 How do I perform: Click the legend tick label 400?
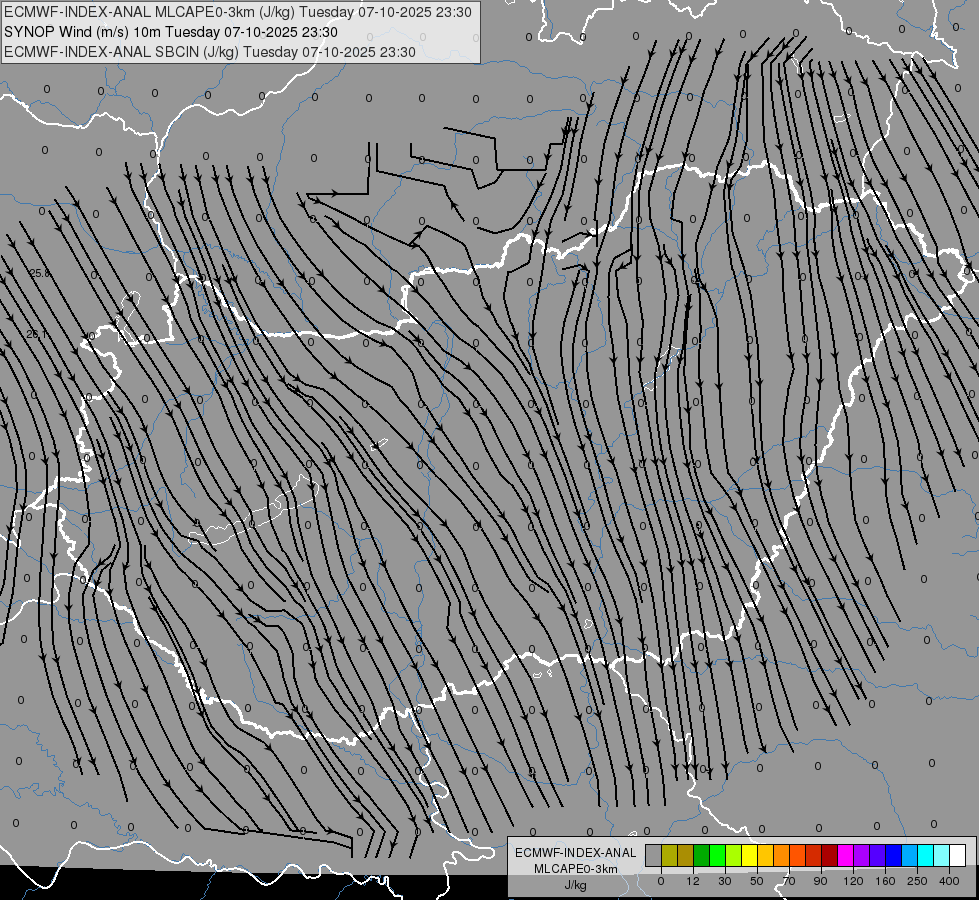tap(949, 881)
